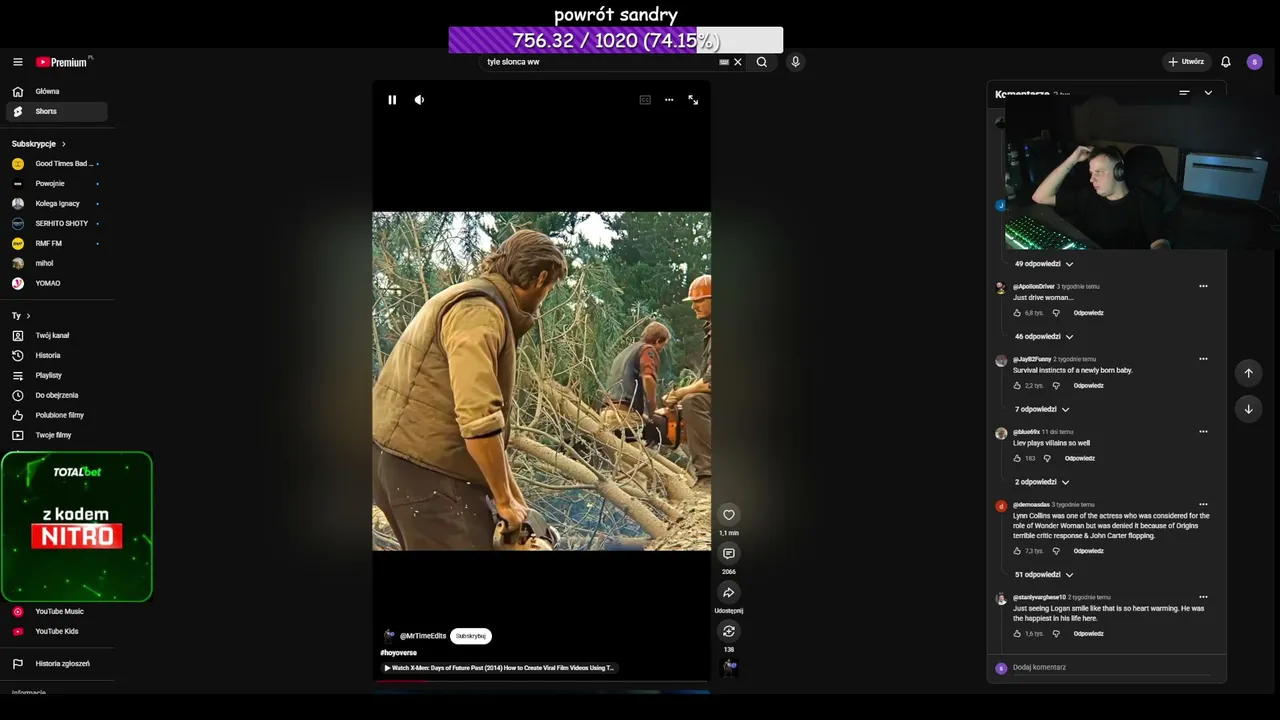Expand the 7 odpowiedzi replies
The width and height of the screenshot is (1280, 720).
point(1042,409)
